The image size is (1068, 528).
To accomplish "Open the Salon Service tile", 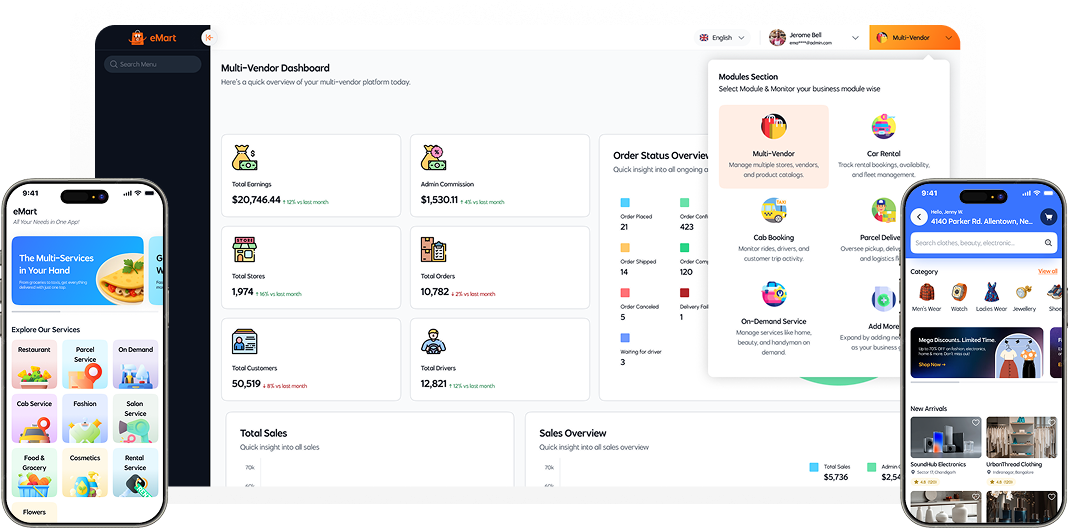I will [135, 419].
